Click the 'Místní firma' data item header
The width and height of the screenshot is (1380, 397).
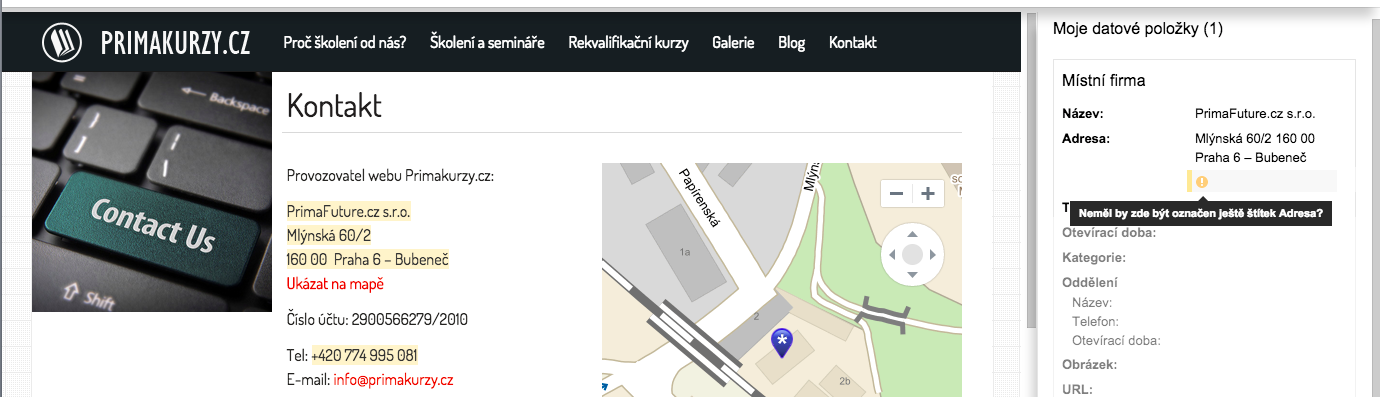(1104, 81)
